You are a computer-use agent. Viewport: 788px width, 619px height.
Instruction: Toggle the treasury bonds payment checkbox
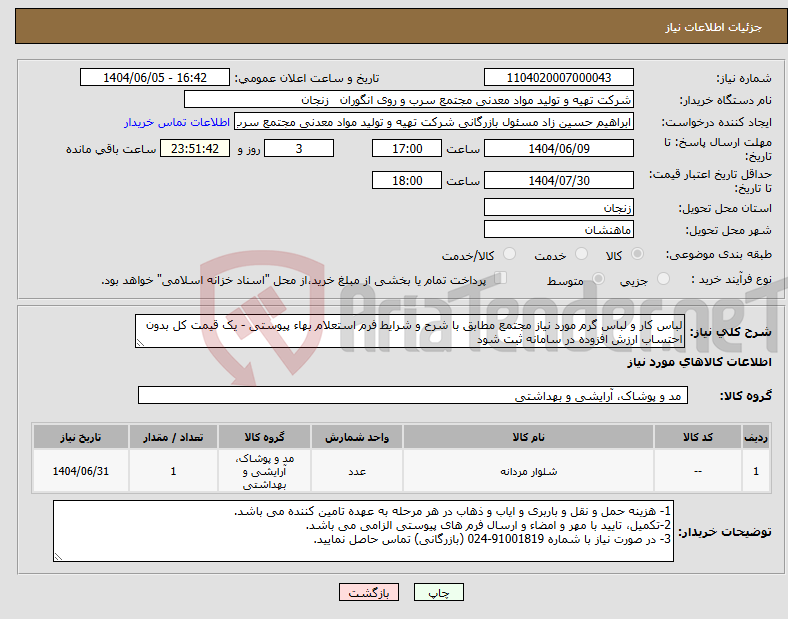(501, 278)
